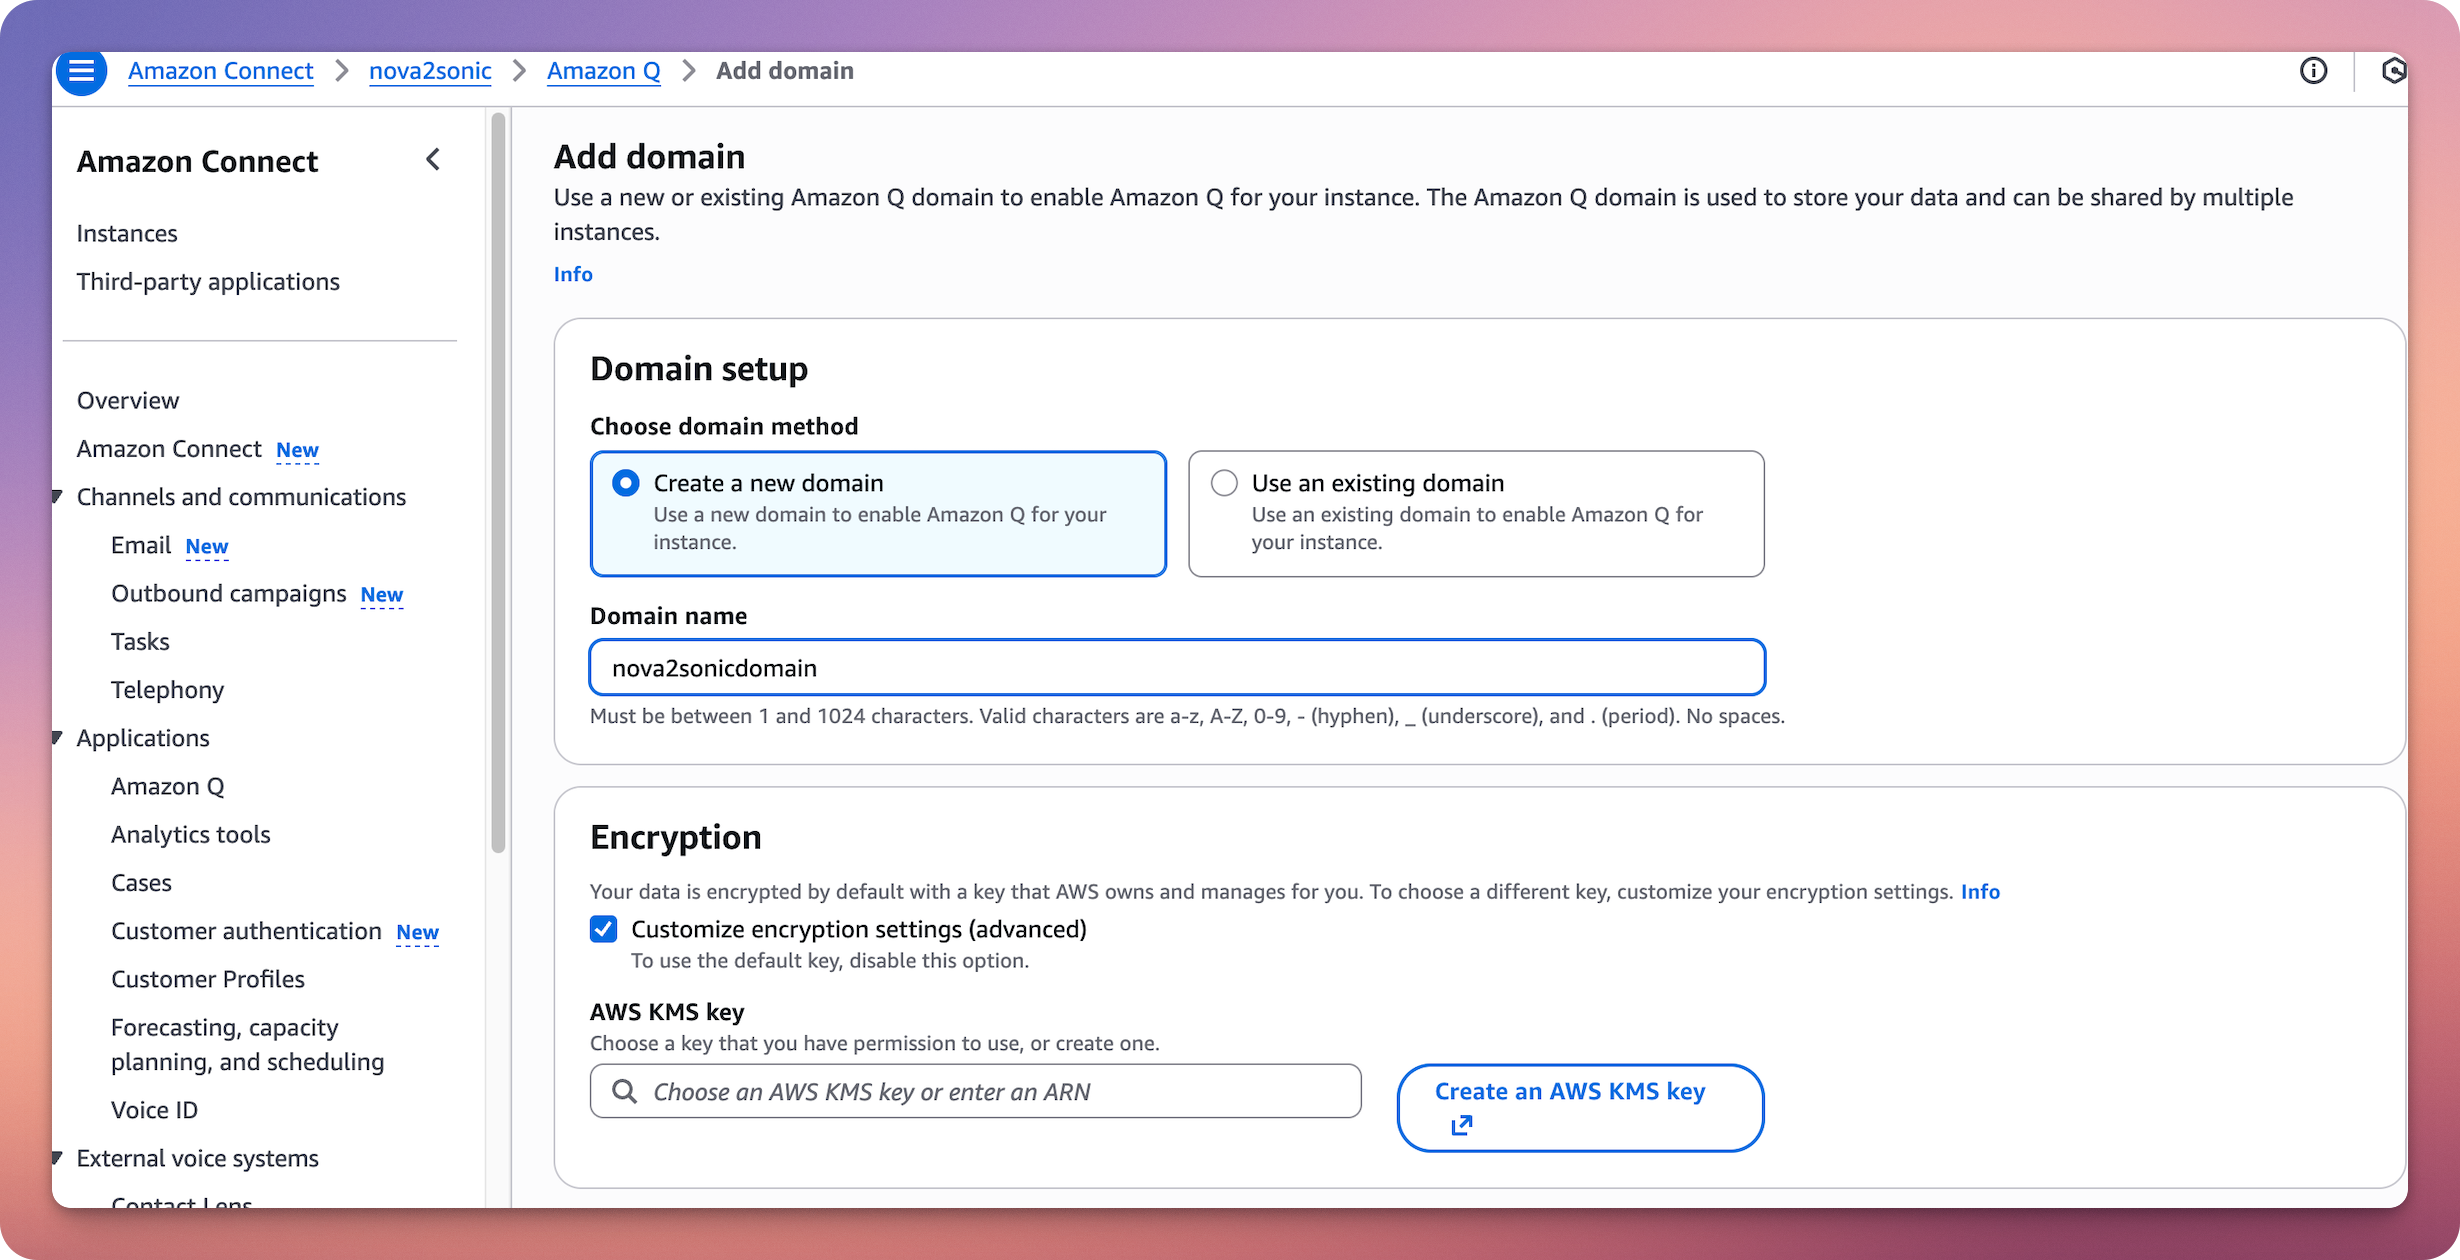Click the search magnifier in the KMS key field
The height and width of the screenshot is (1260, 2460).
(x=624, y=1091)
